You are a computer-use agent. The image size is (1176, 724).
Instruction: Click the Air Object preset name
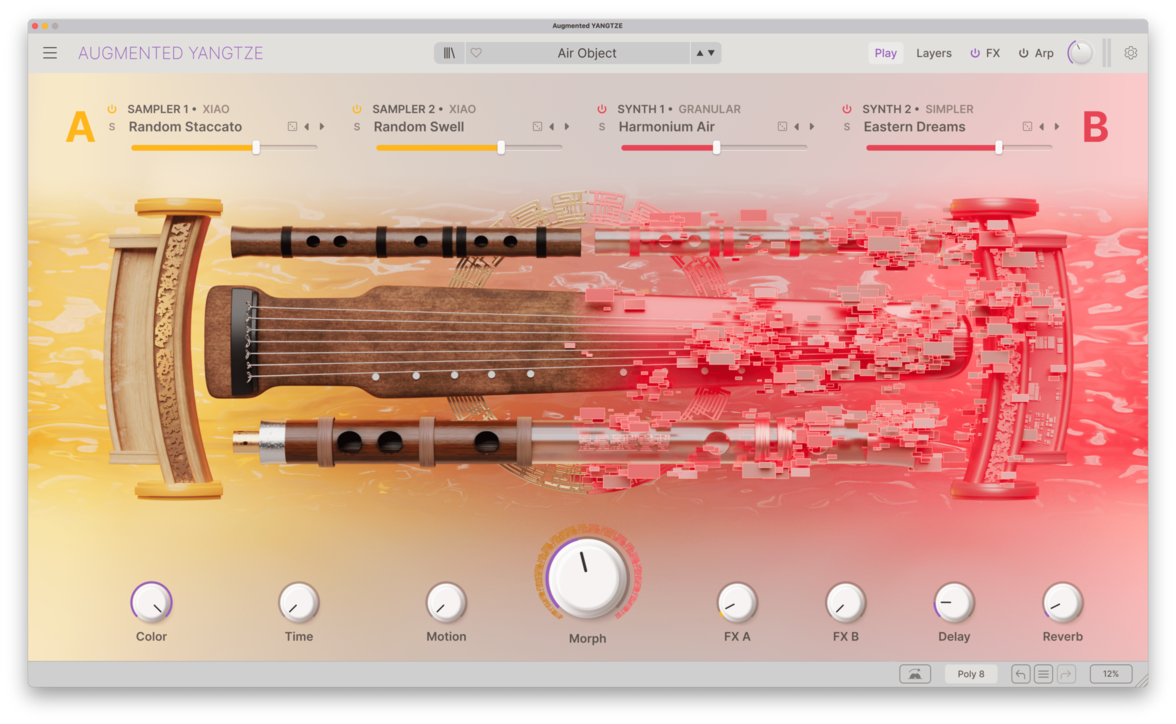586,53
